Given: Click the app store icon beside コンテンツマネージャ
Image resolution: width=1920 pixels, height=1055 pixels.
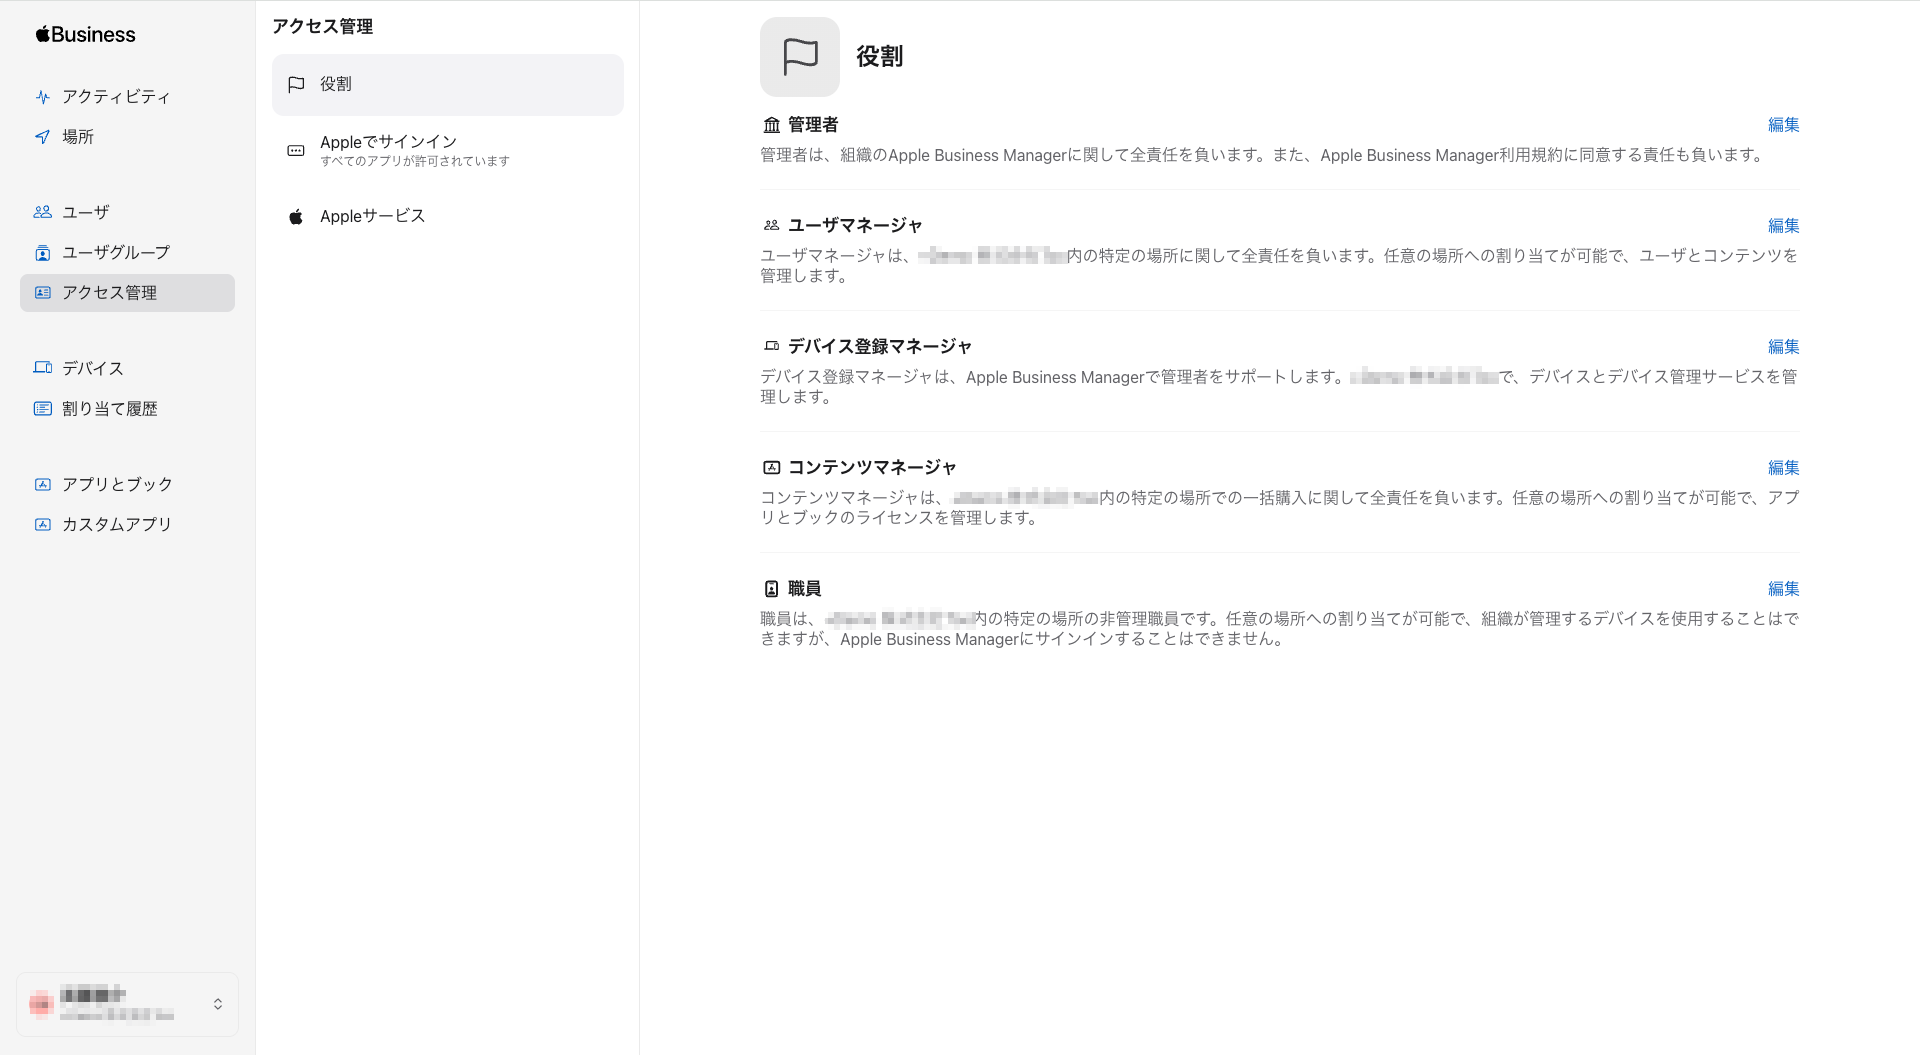Looking at the screenshot, I should click(x=771, y=467).
